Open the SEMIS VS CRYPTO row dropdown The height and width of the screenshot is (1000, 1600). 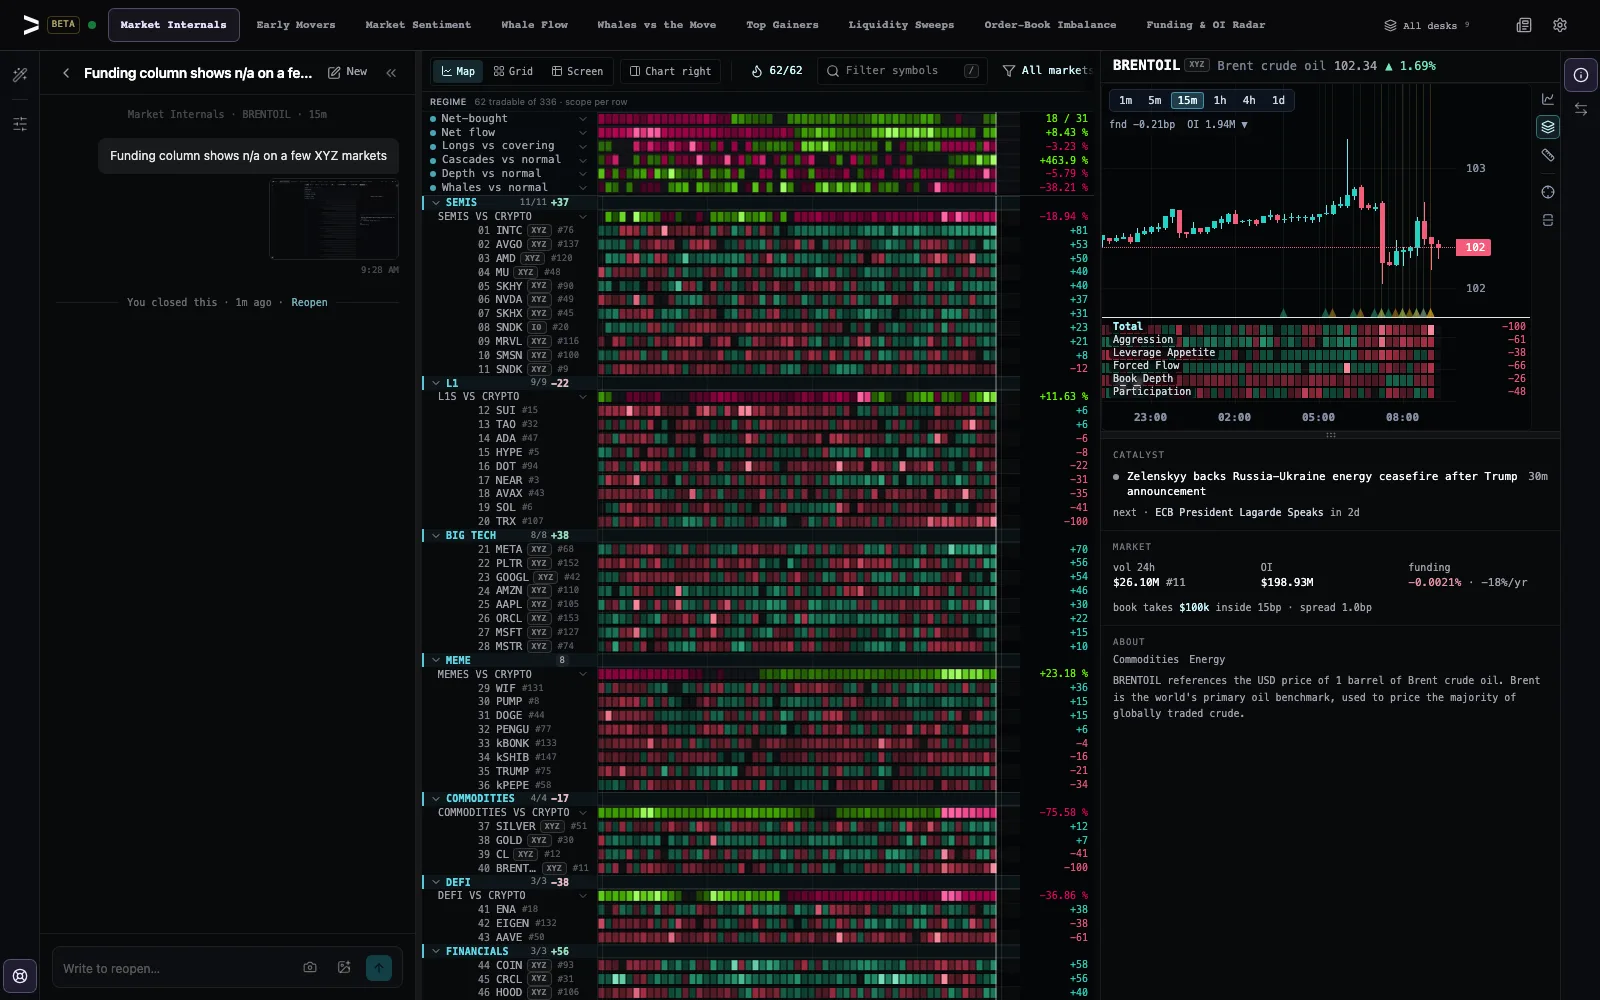tap(583, 216)
